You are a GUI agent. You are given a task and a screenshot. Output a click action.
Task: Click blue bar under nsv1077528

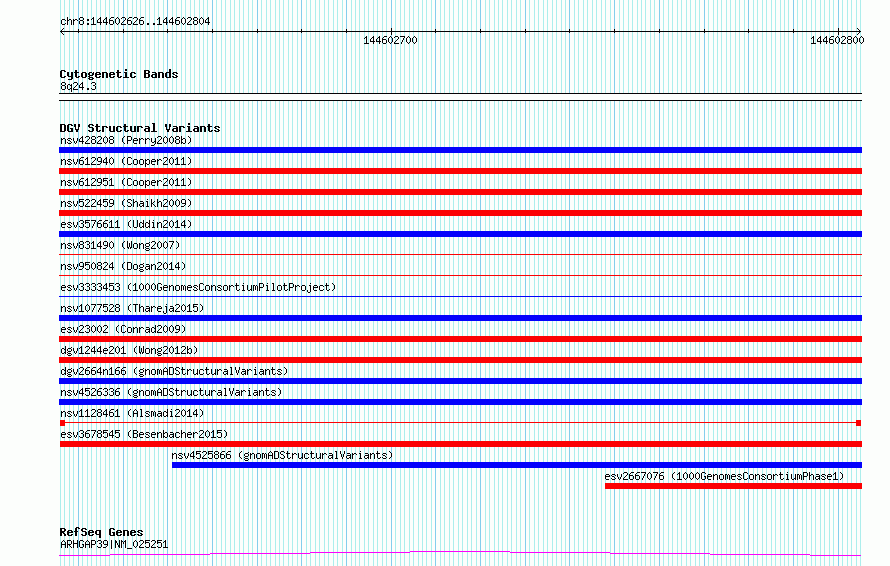460,318
